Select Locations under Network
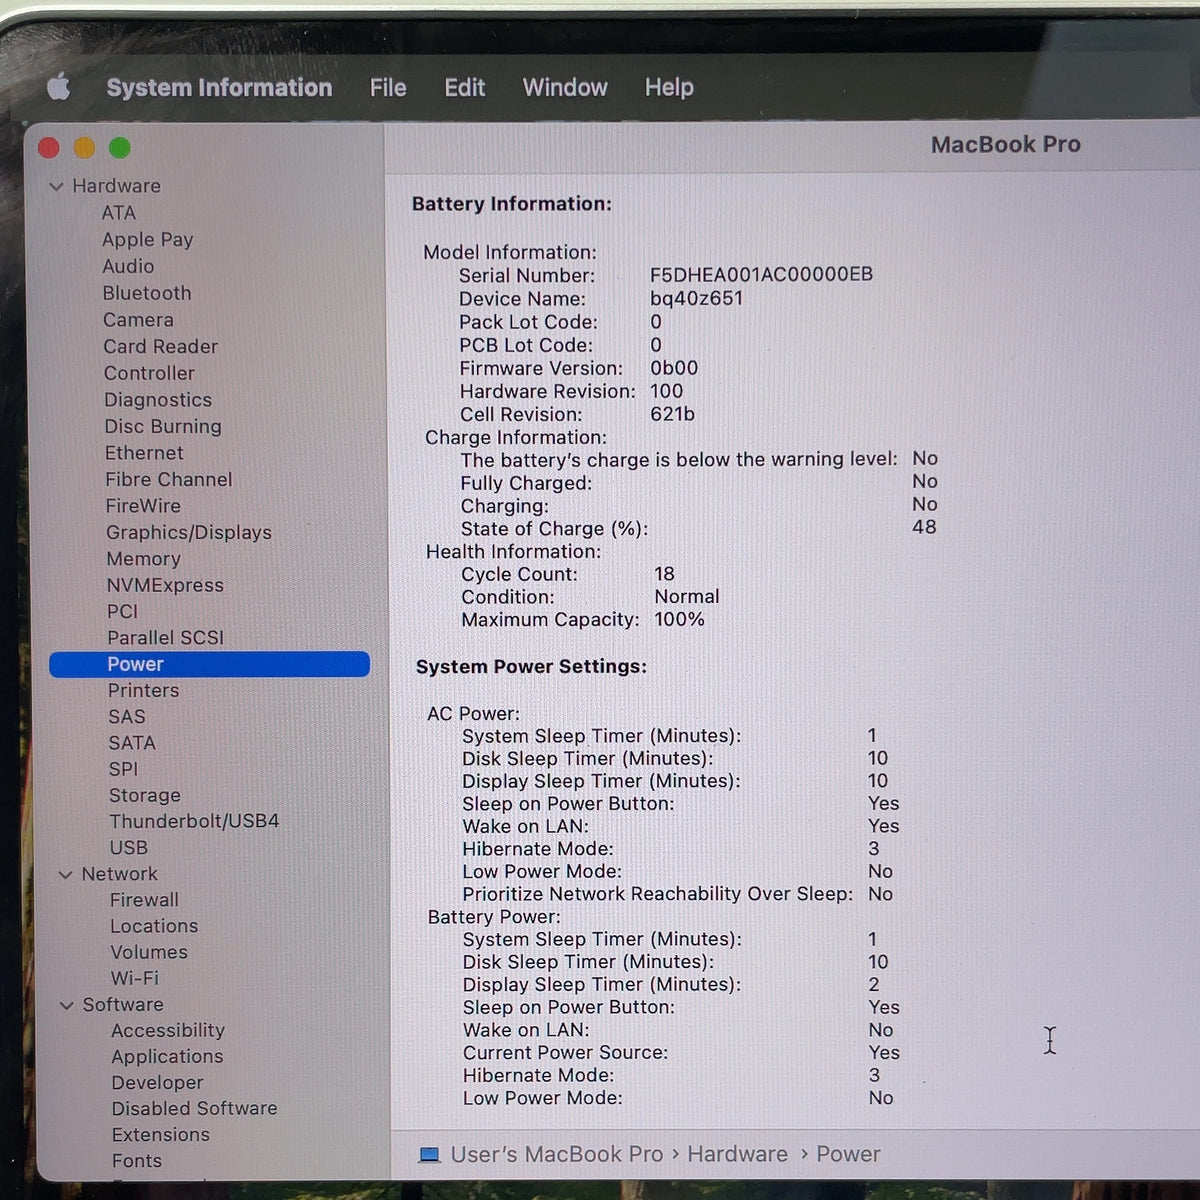The width and height of the screenshot is (1200, 1200). coord(154,926)
